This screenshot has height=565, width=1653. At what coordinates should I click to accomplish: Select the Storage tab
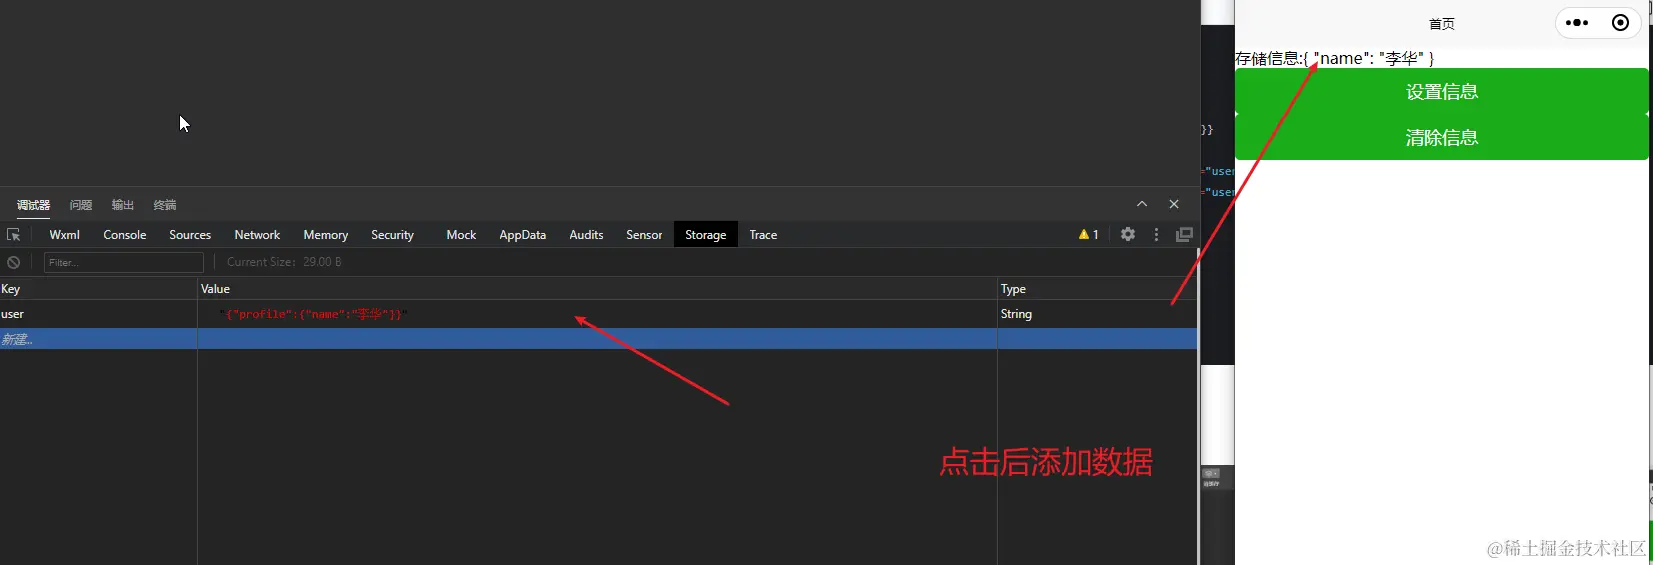[x=706, y=235]
